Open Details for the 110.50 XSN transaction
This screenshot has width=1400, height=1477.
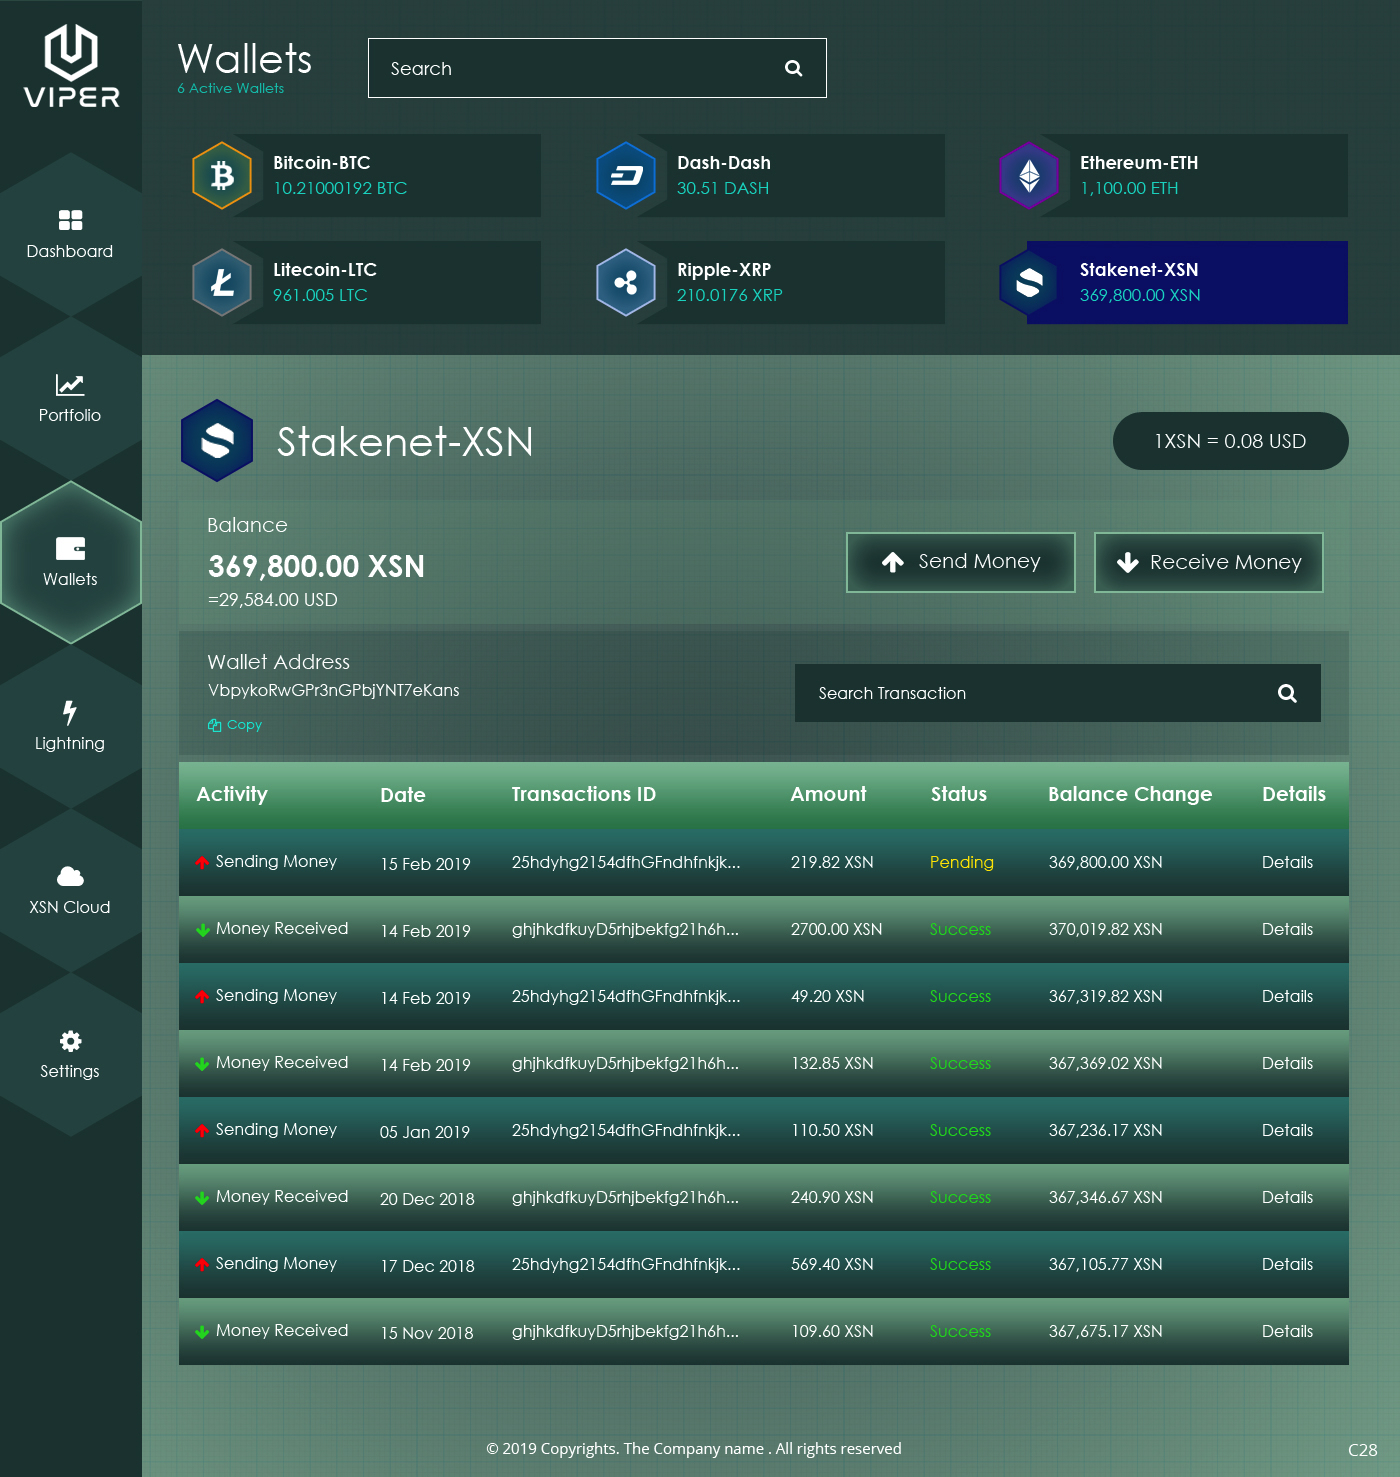coord(1287,1130)
